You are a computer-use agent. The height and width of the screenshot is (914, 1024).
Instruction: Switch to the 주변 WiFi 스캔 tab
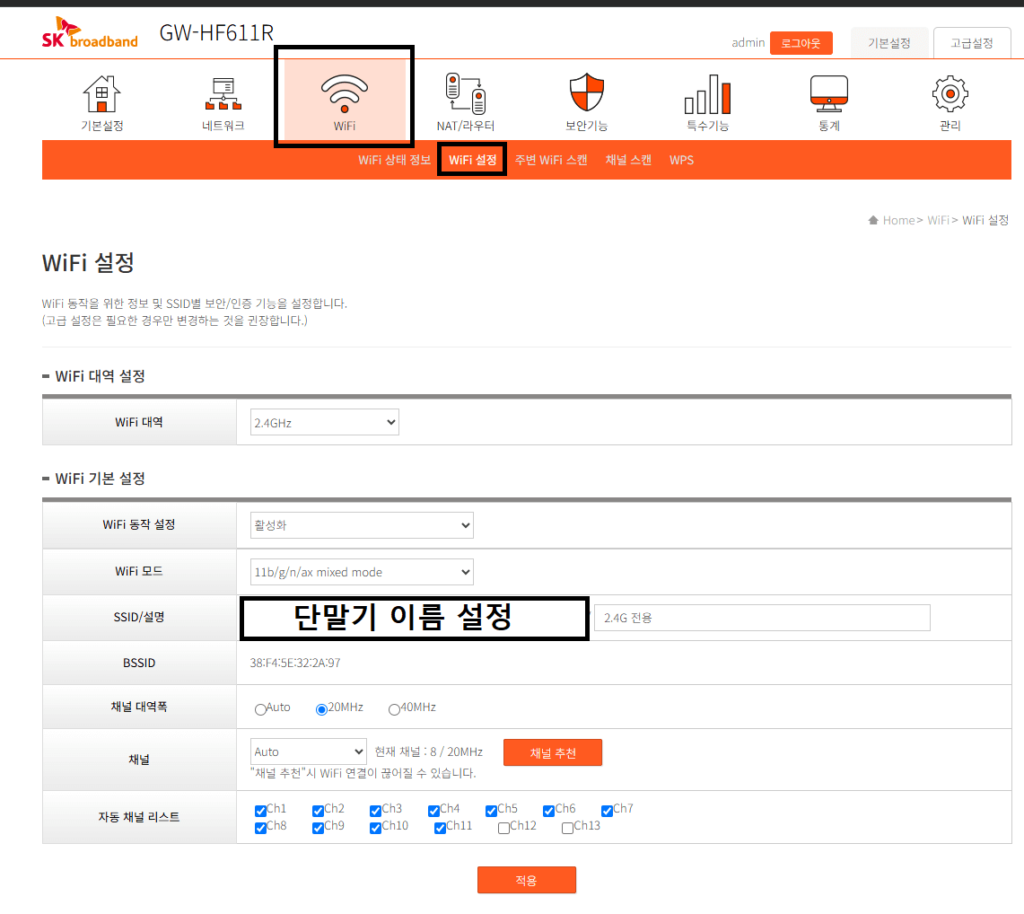551,160
